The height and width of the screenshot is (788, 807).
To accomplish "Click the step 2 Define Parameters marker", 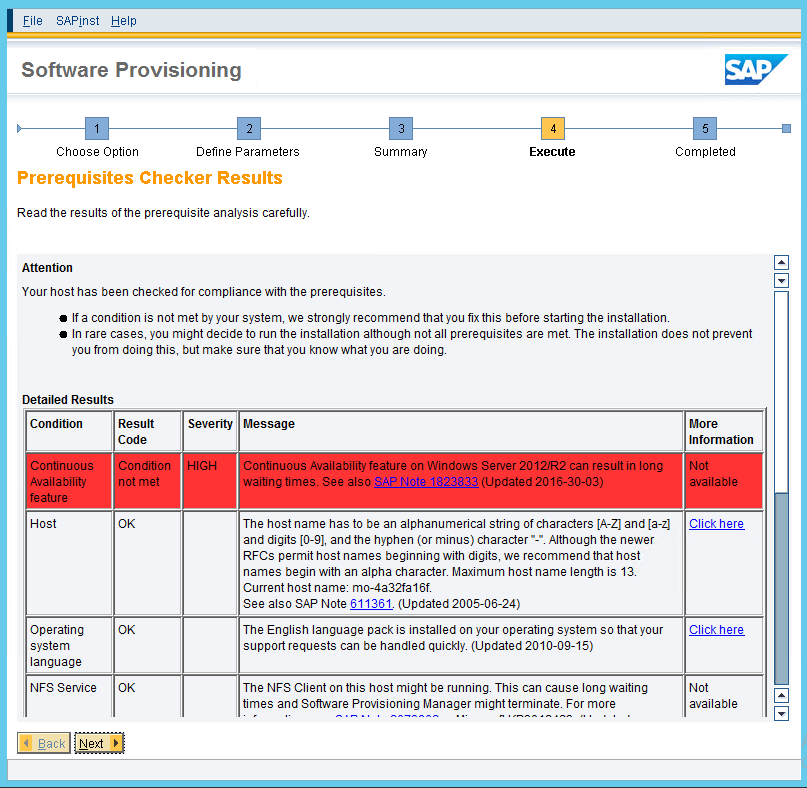I will 249,129.
